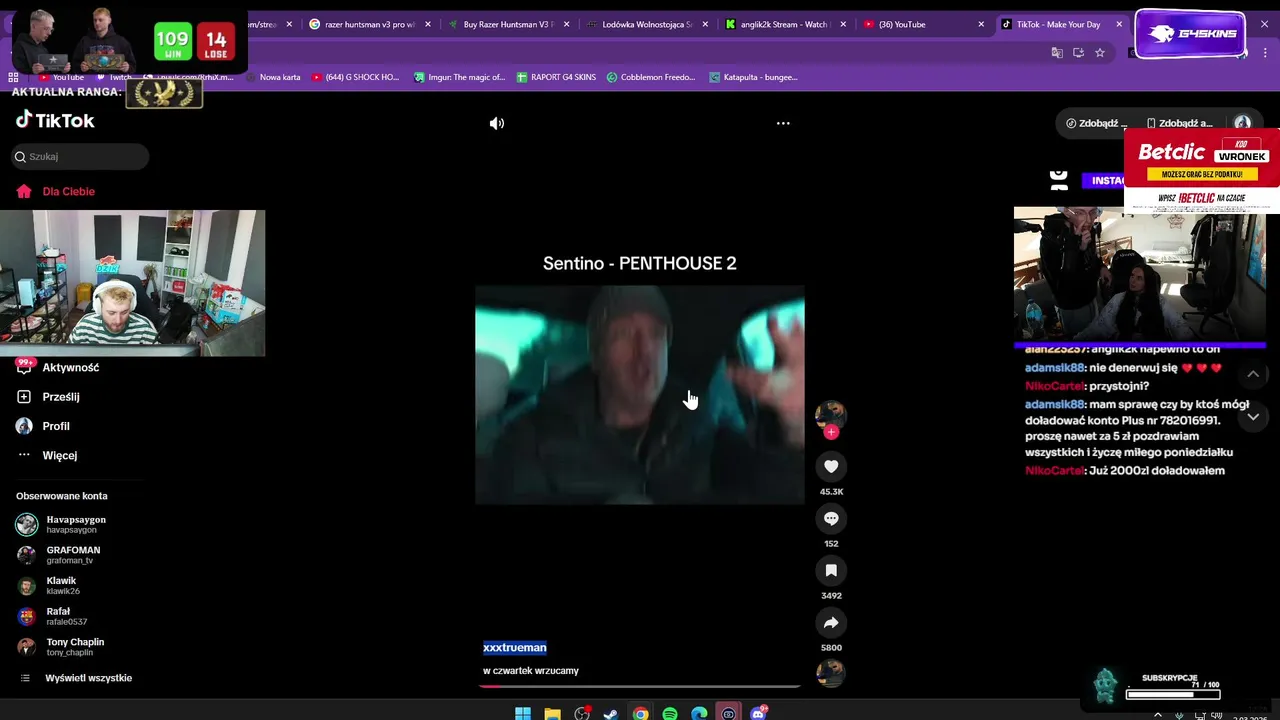Open the three-dot video options menu
The height and width of the screenshot is (720, 1280).
(x=783, y=123)
